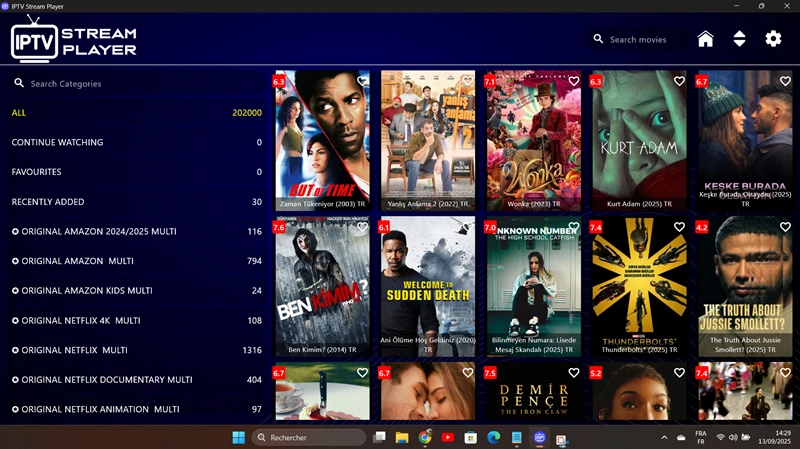Focus the Search Categories field
This screenshot has width=800, height=449.
[x=137, y=83]
